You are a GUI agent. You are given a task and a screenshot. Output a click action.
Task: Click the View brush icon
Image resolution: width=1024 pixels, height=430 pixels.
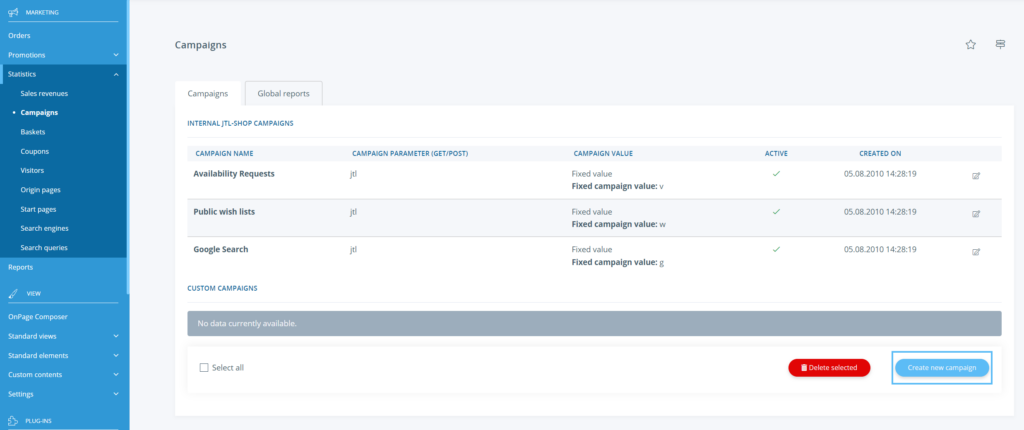[12, 293]
